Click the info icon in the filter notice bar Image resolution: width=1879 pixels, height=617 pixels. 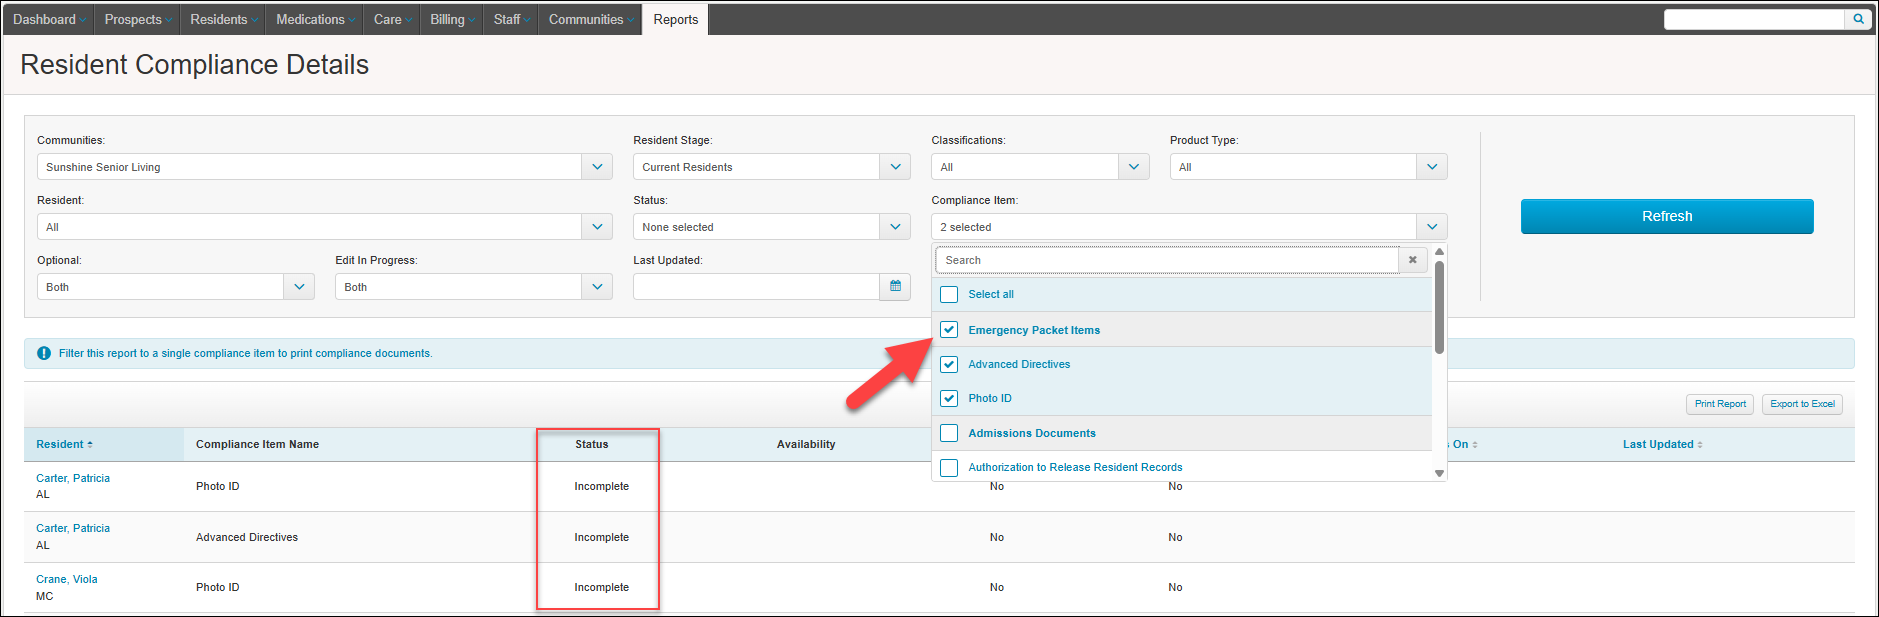tap(44, 353)
